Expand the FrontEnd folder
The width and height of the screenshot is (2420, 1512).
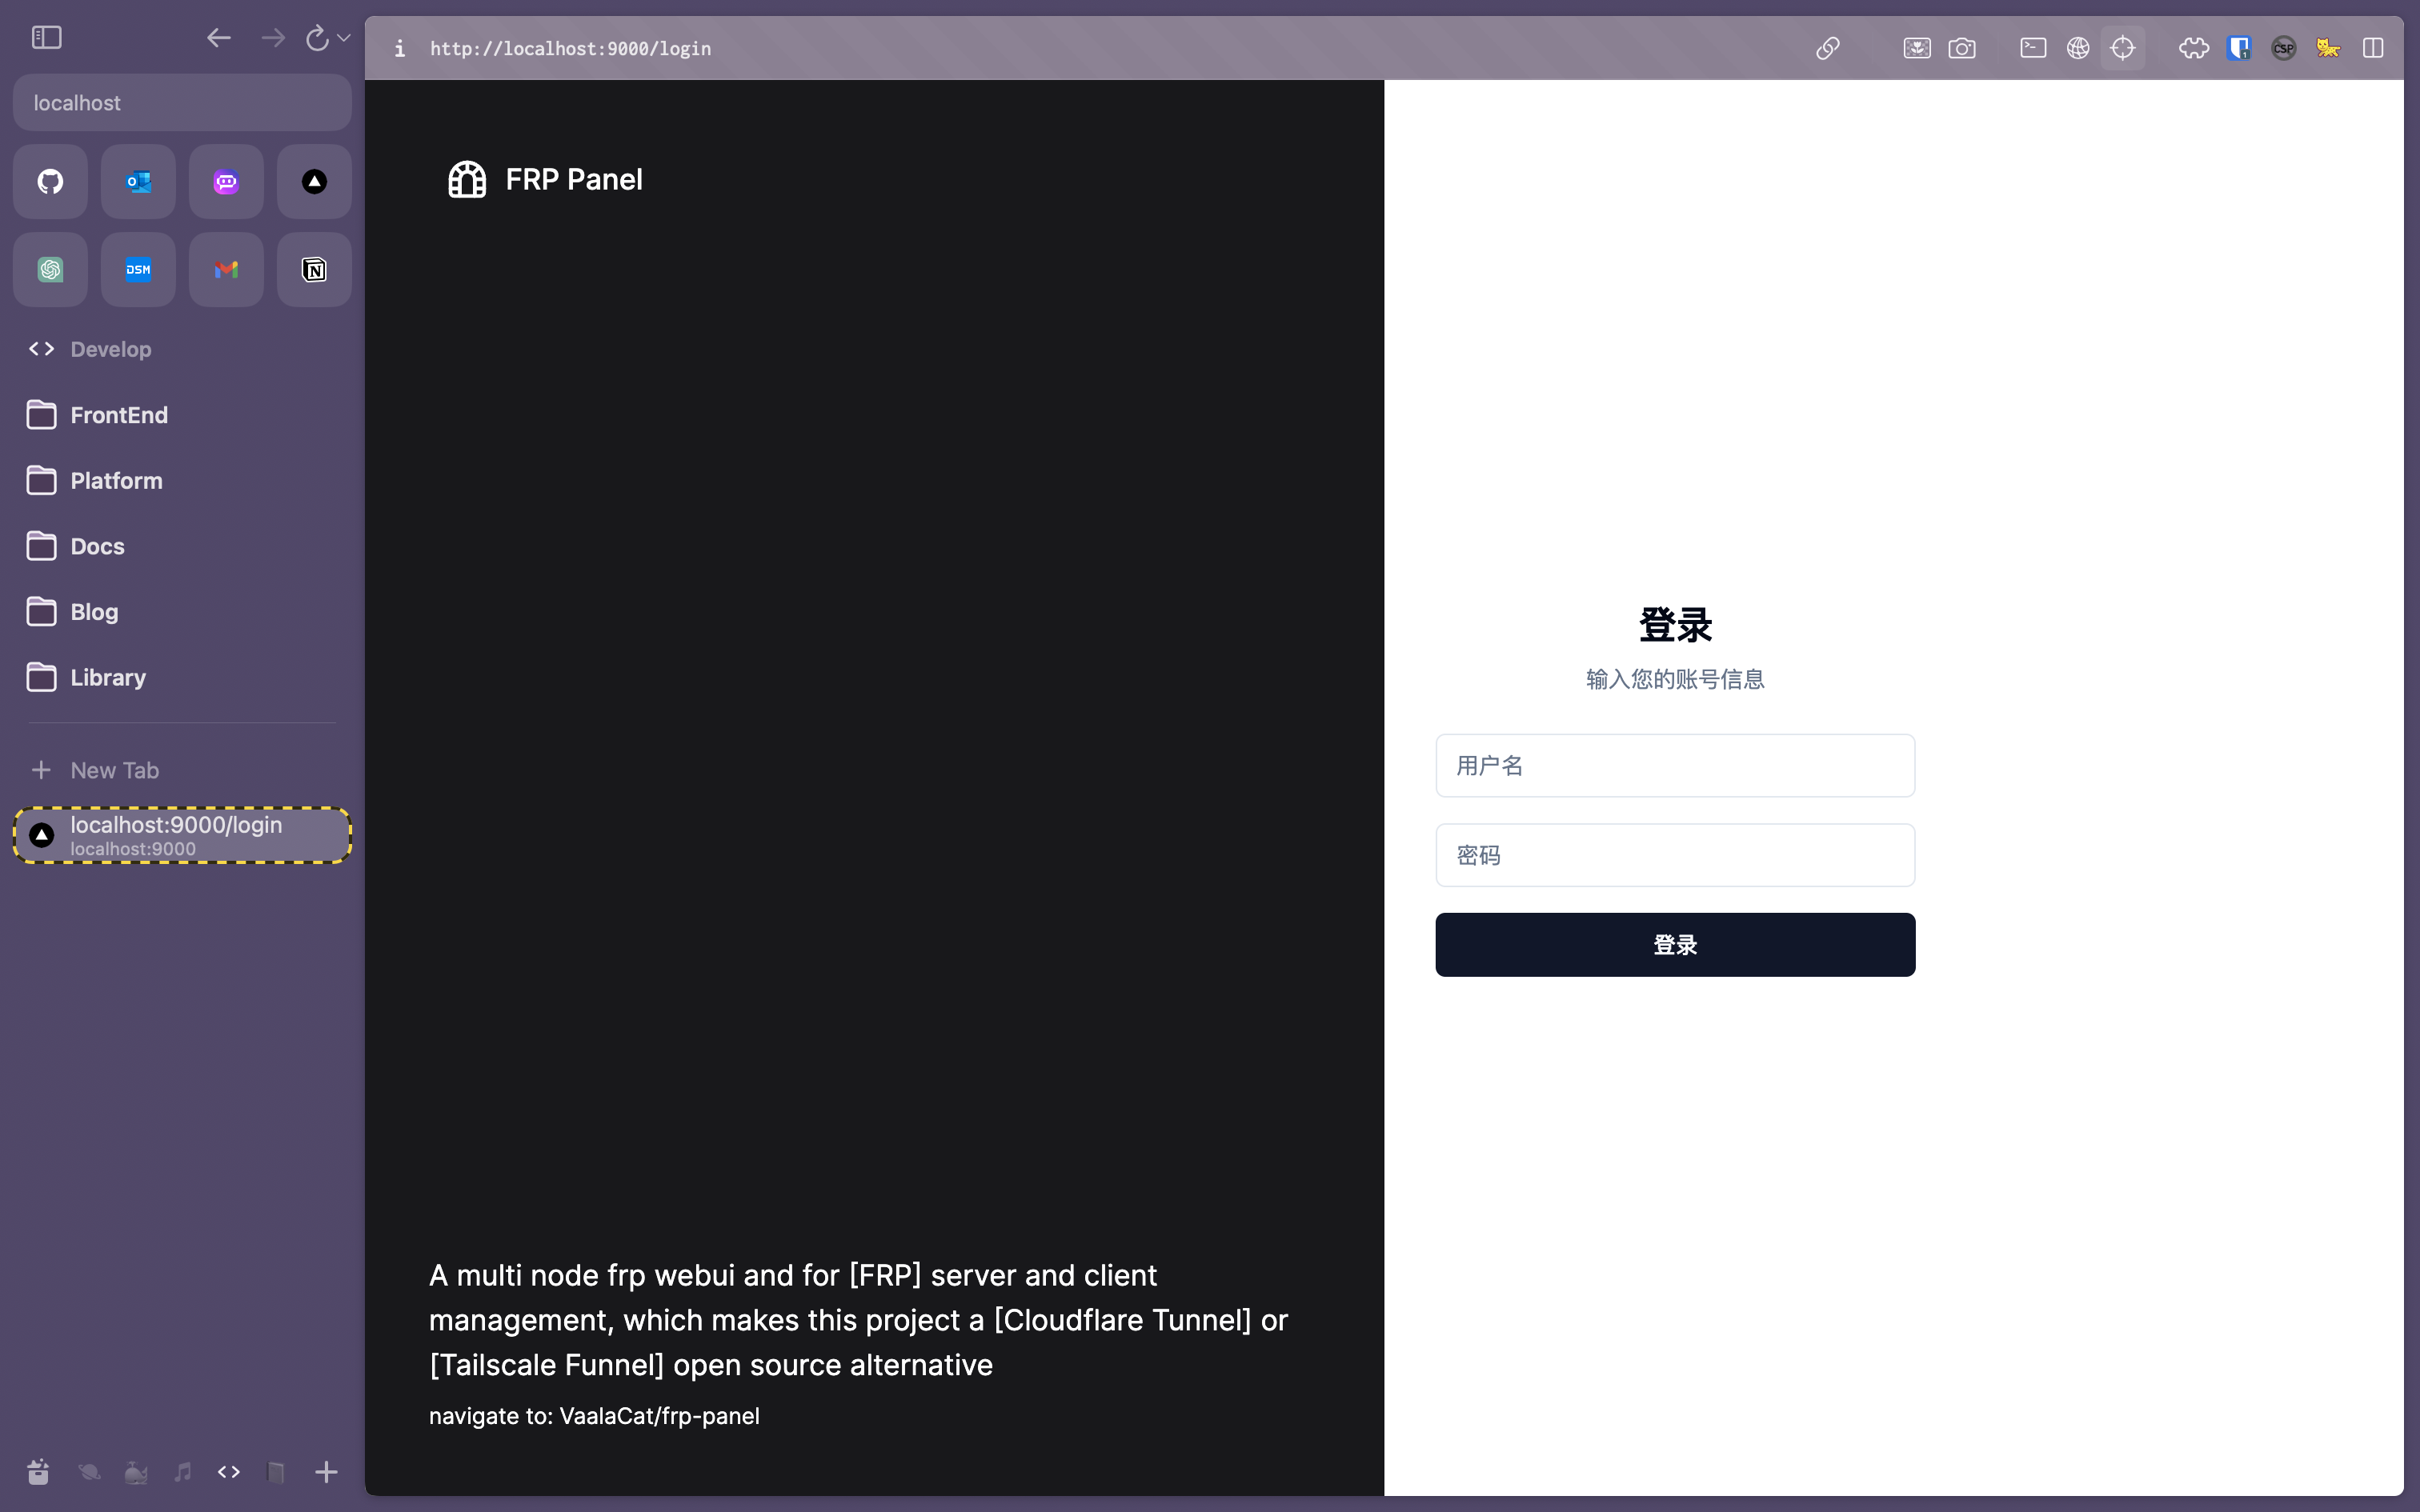pyautogui.click(x=118, y=415)
